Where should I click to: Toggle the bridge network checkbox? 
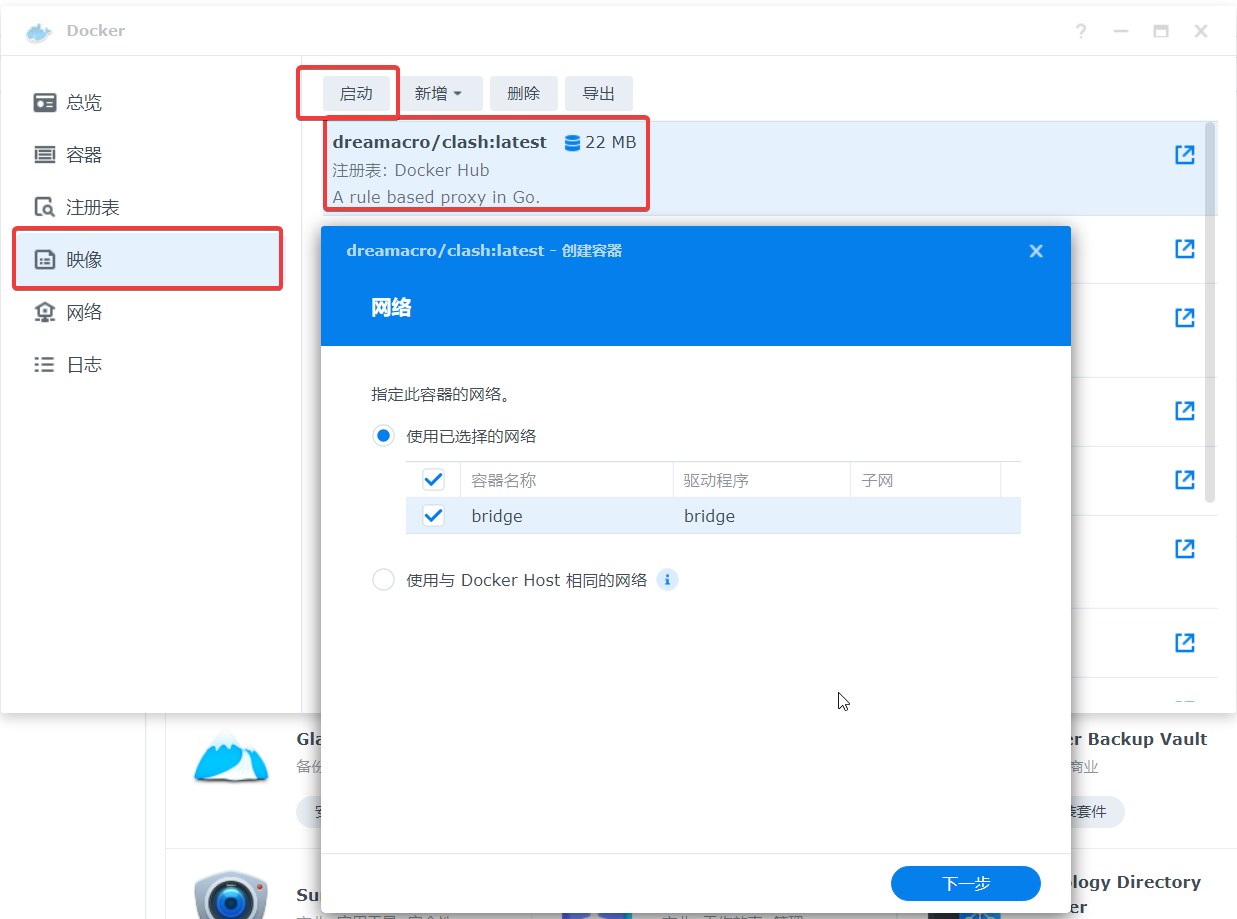click(433, 516)
